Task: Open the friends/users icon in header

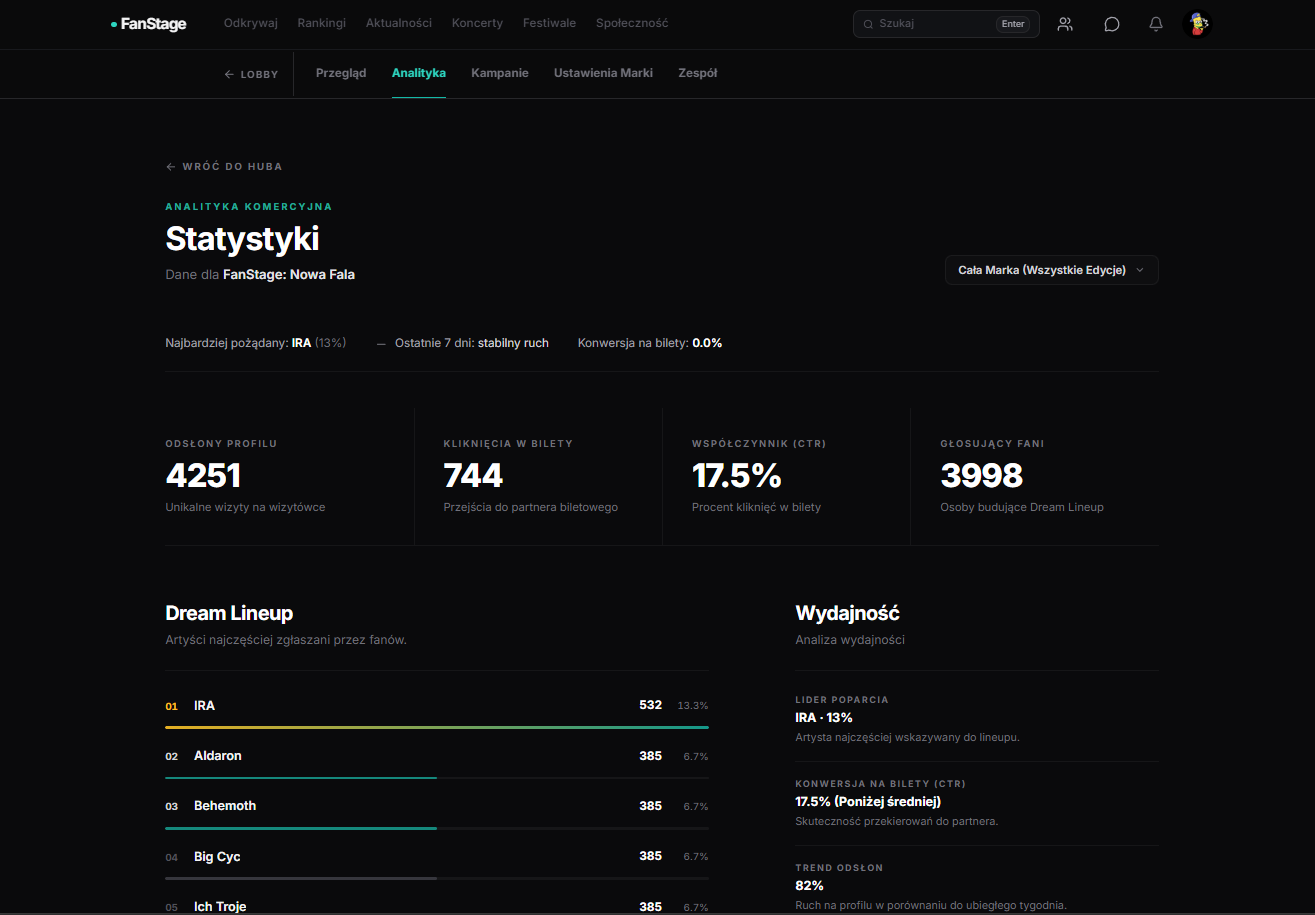Action: click(1065, 24)
